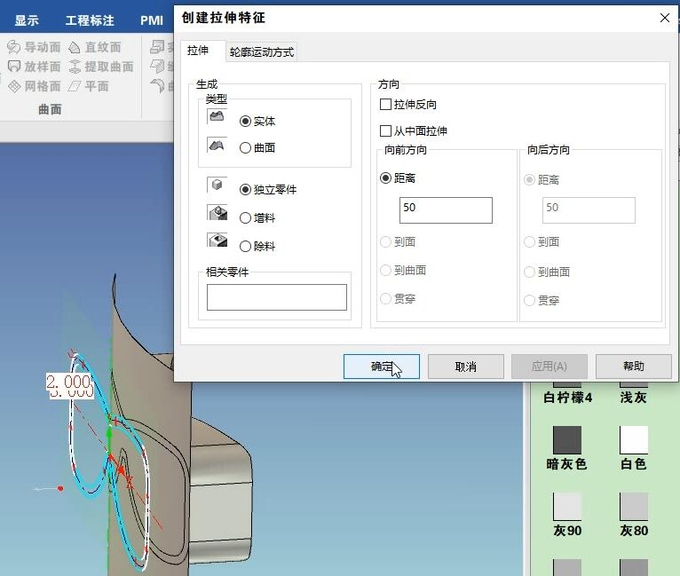
Task: Choose the 提取曲面 extract surface tool
Action: 101,66
